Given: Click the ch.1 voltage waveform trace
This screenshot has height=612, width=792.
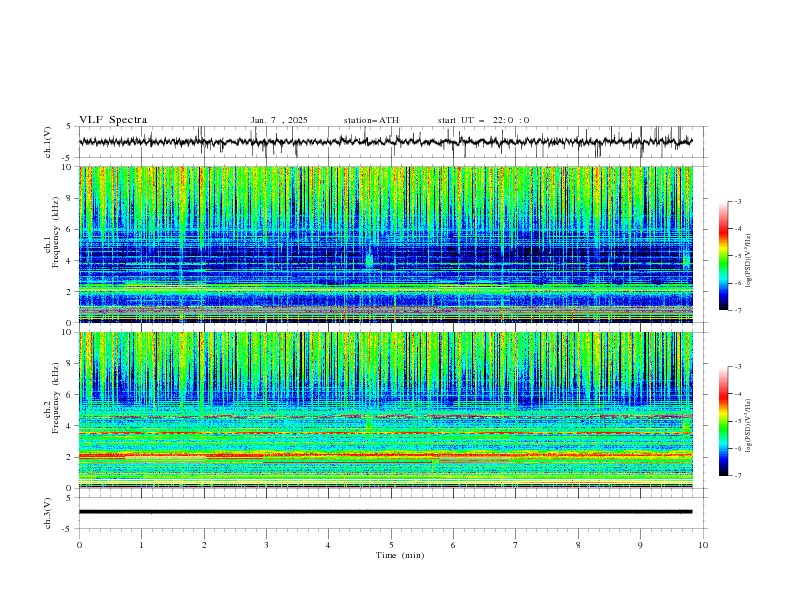Looking at the screenshot, I should 385,142.
